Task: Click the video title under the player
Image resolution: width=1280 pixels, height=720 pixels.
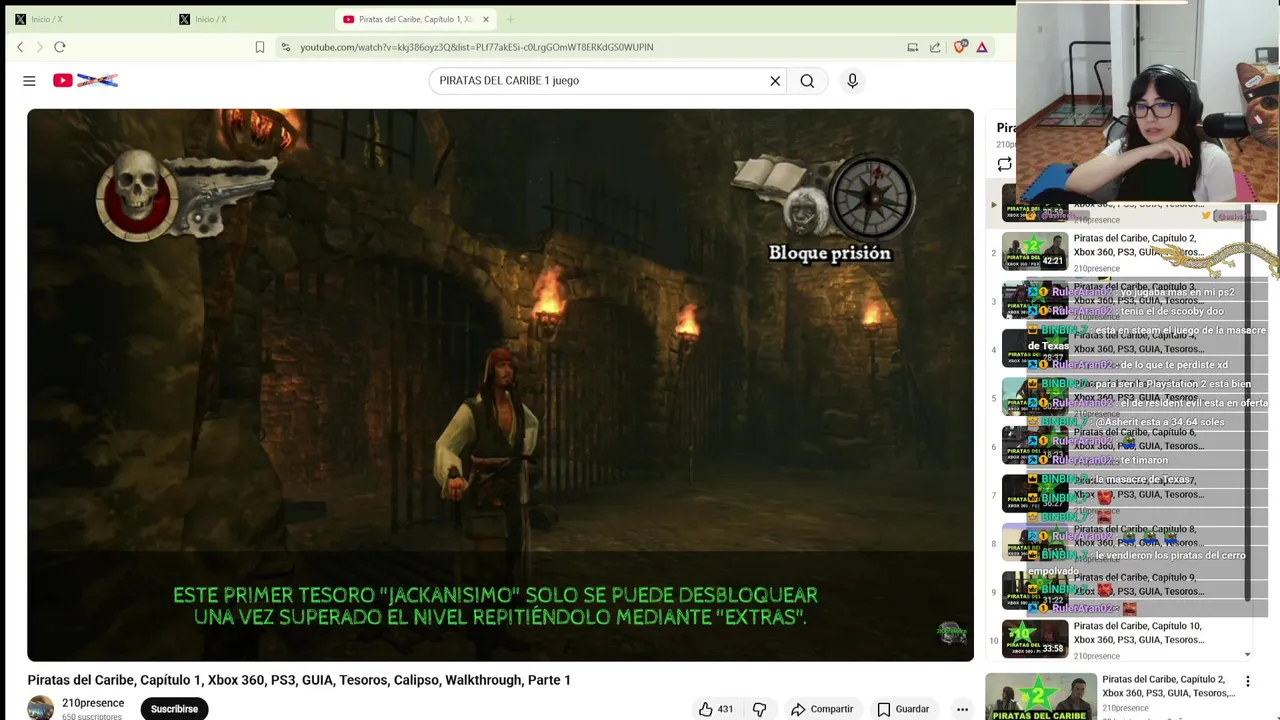Action: coord(299,680)
